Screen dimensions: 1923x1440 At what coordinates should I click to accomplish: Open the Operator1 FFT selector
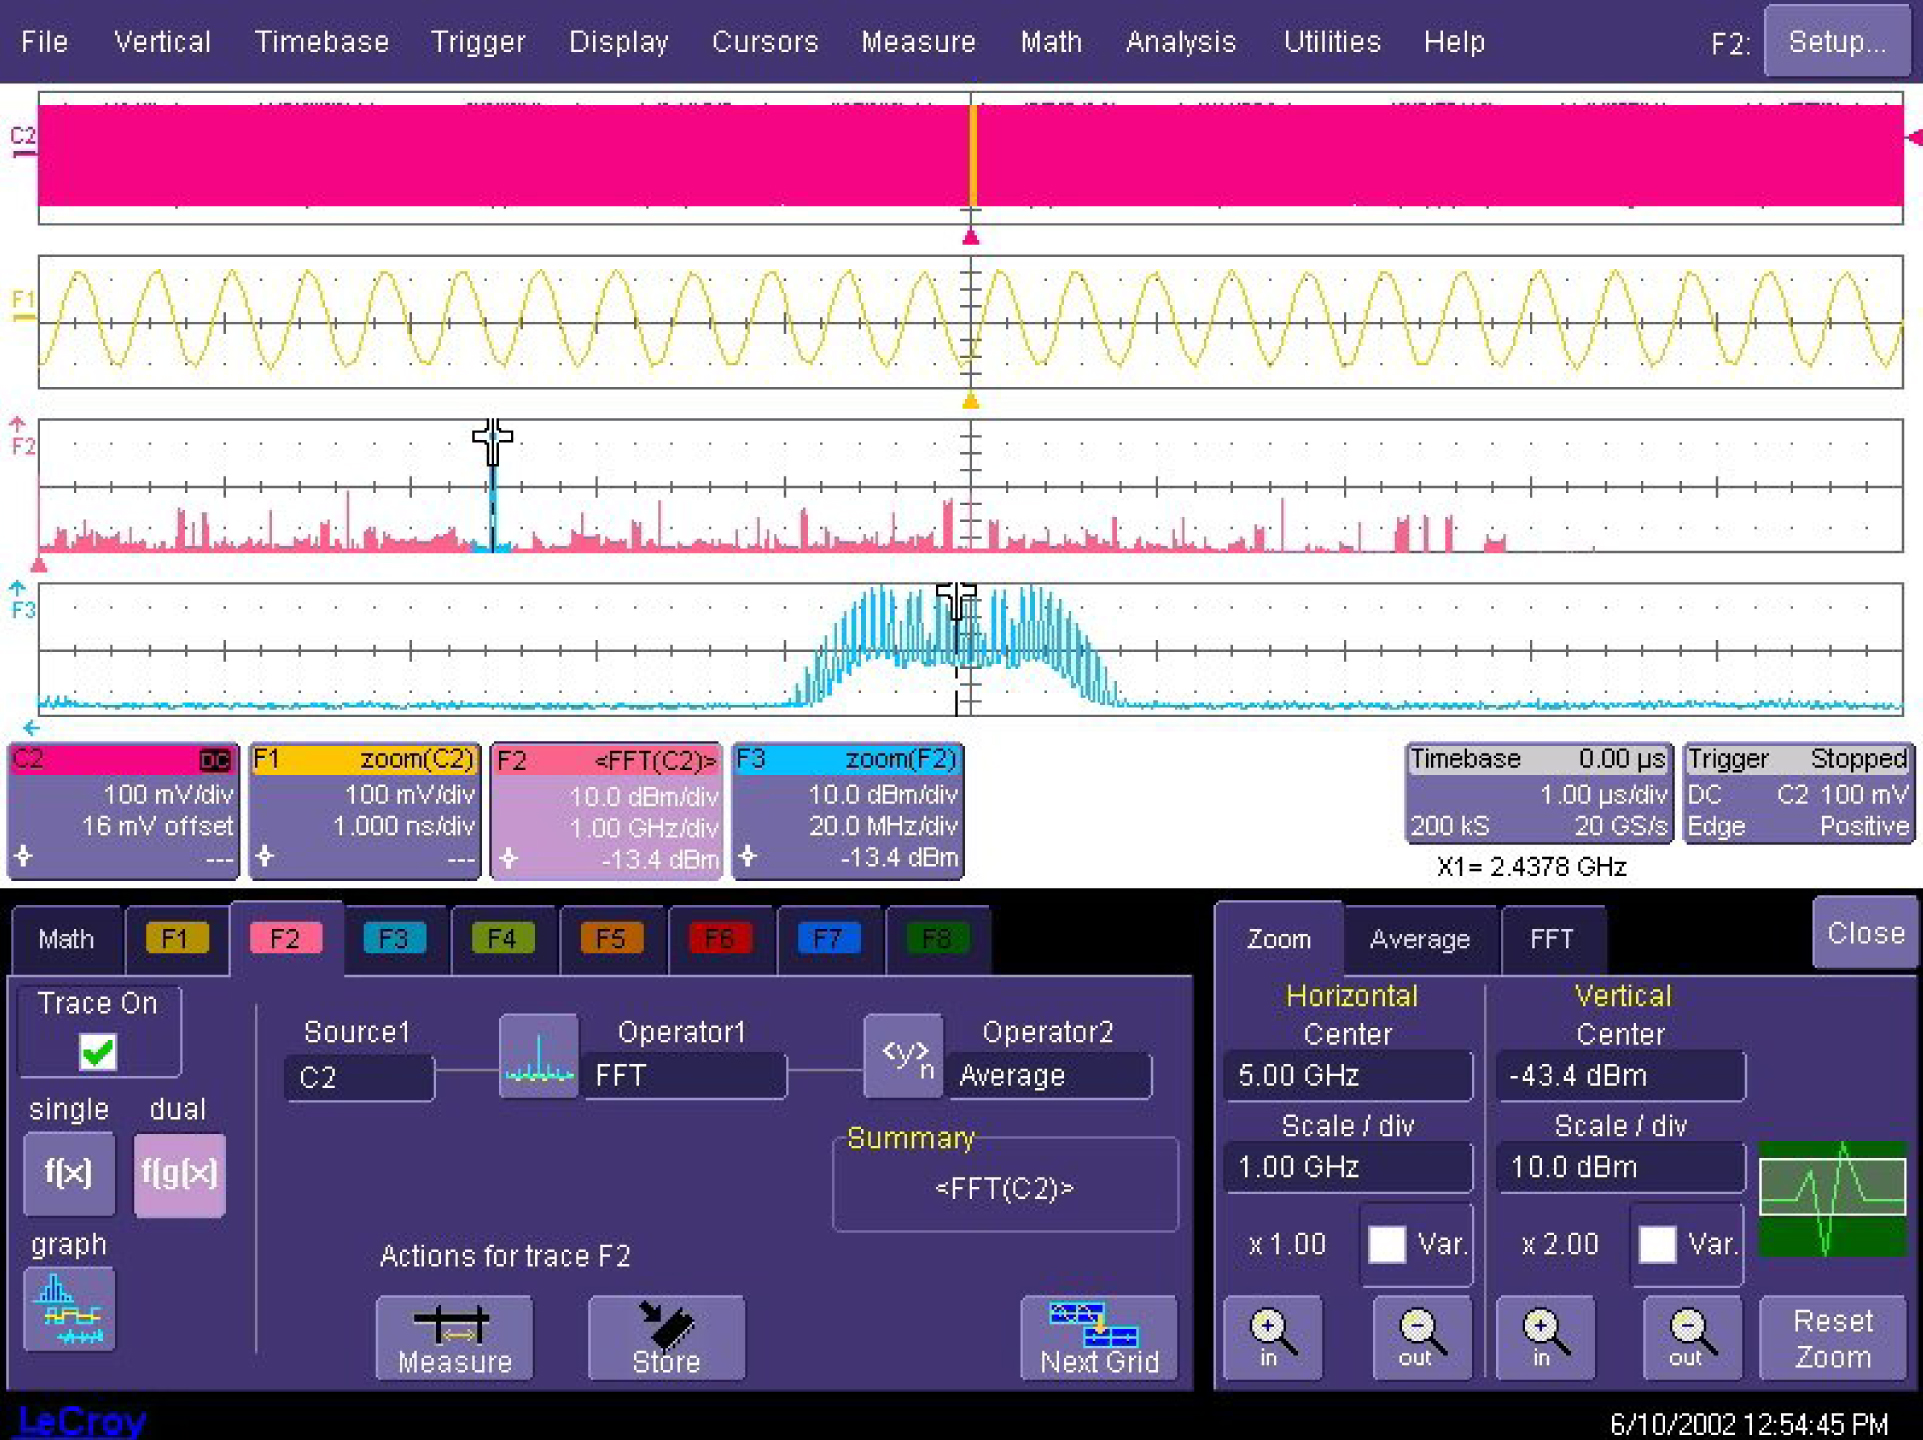(x=684, y=1076)
